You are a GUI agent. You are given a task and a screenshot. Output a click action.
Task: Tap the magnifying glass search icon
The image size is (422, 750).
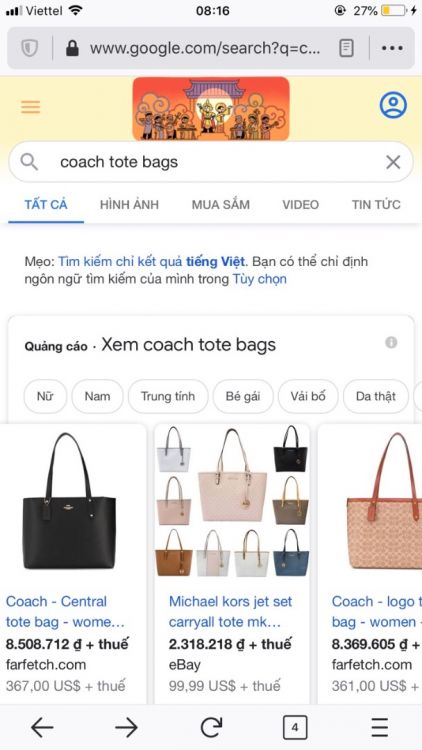tap(29, 162)
